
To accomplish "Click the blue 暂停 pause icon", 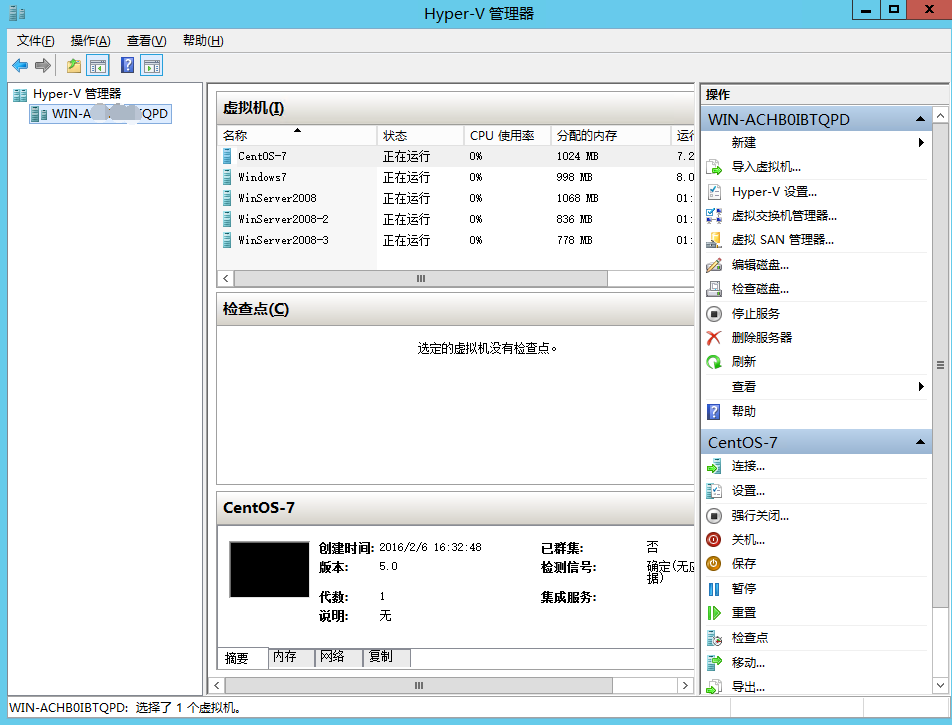I will (714, 589).
